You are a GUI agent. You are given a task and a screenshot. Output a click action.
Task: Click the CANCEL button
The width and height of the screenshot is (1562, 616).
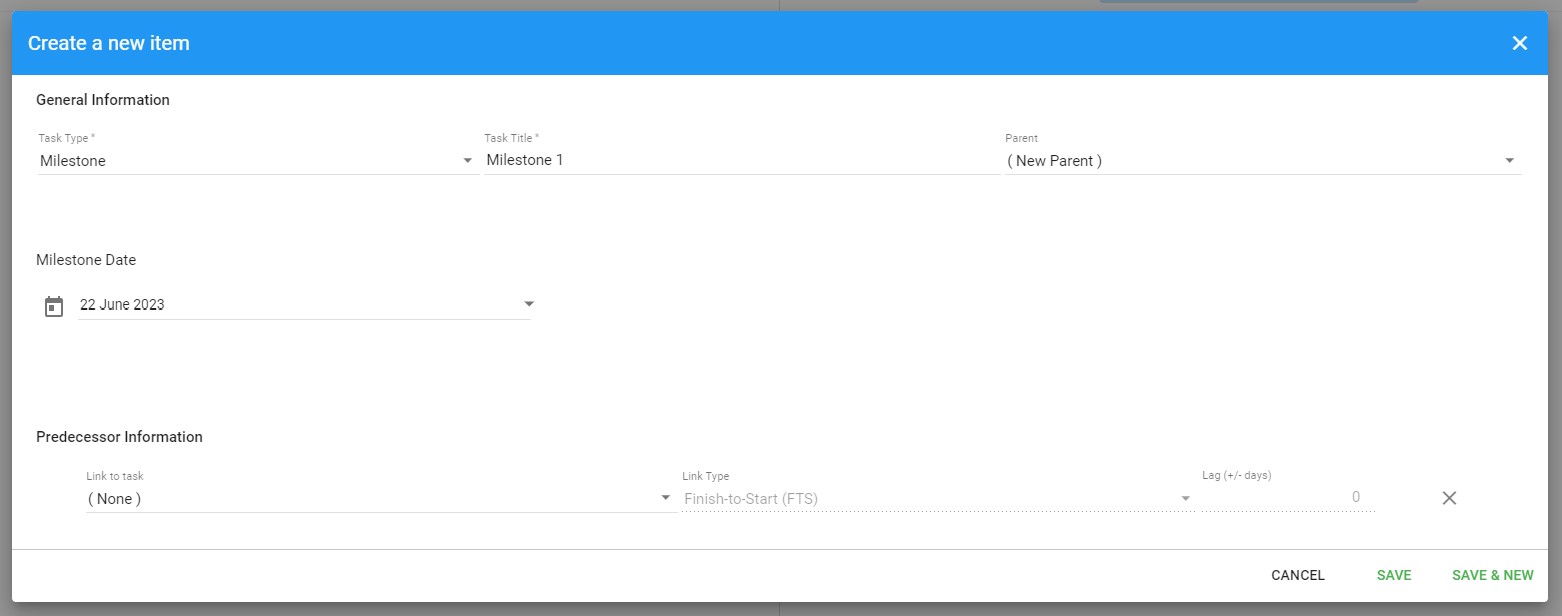(x=1297, y=575)
